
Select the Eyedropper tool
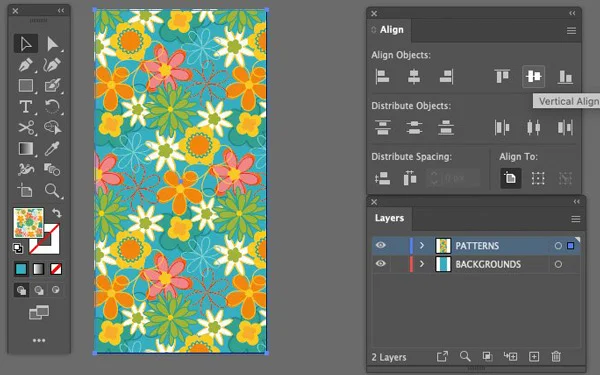pos(52,148)
